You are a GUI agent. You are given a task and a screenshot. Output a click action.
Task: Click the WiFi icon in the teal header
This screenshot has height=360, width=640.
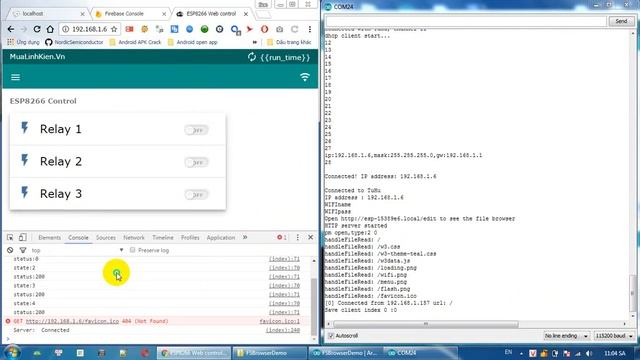coord(305,77)
